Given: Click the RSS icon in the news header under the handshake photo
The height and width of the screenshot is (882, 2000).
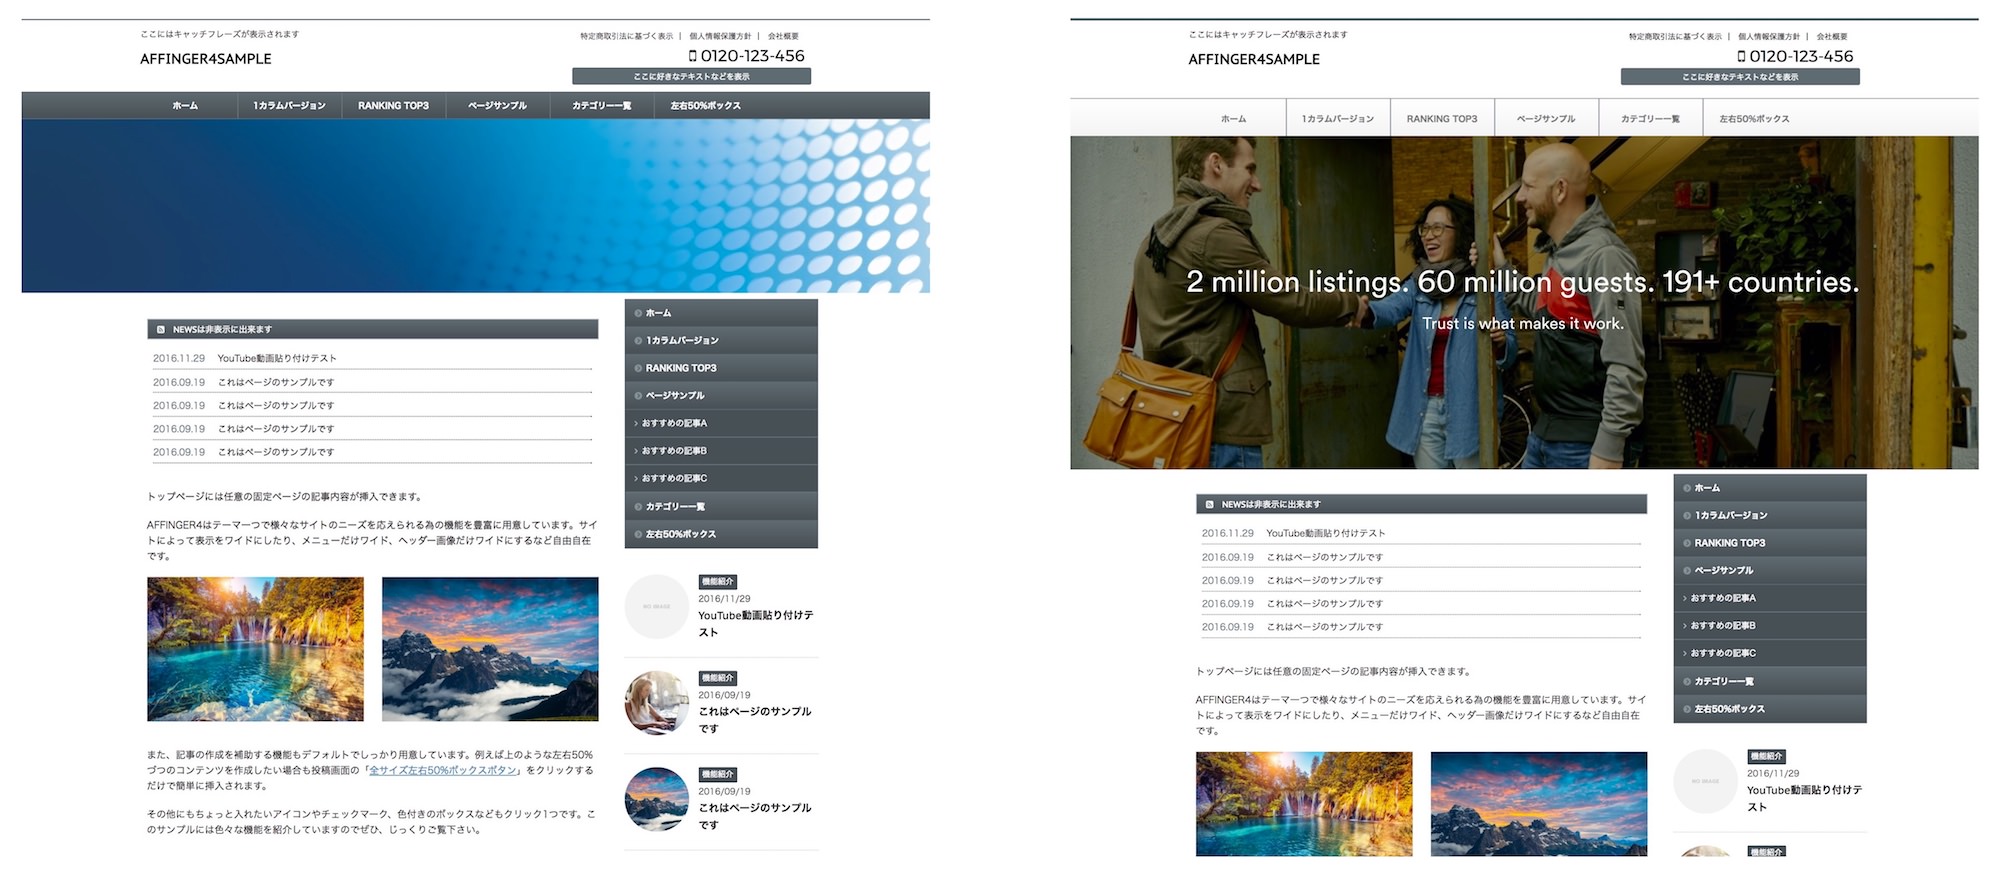Looking at the screenshot, I should tap(1210, 505).
